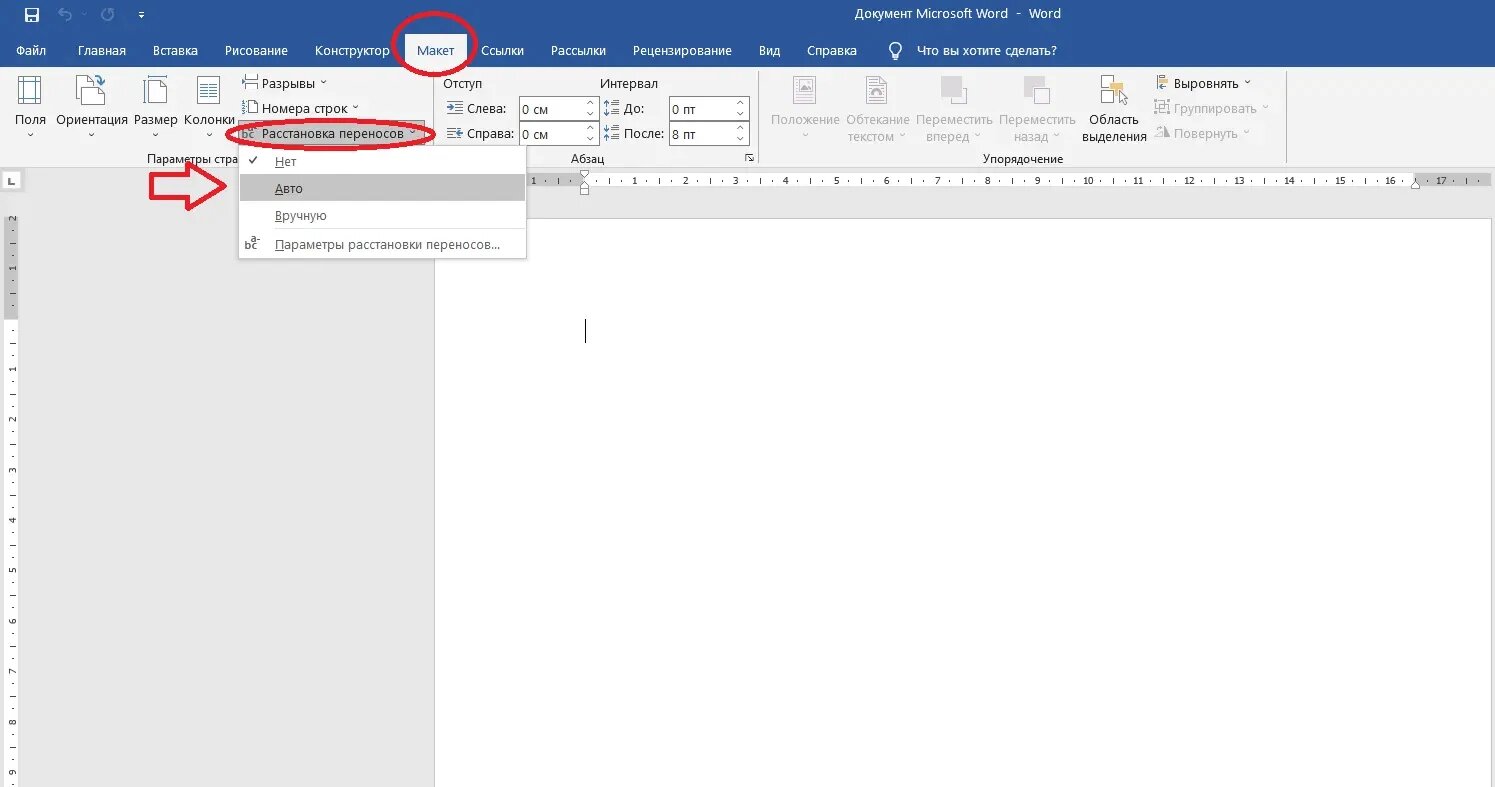Viewport: 1495px width, 787px height.
Task: Open the Абзац dialog launcher icon
Action: [749, 159]
